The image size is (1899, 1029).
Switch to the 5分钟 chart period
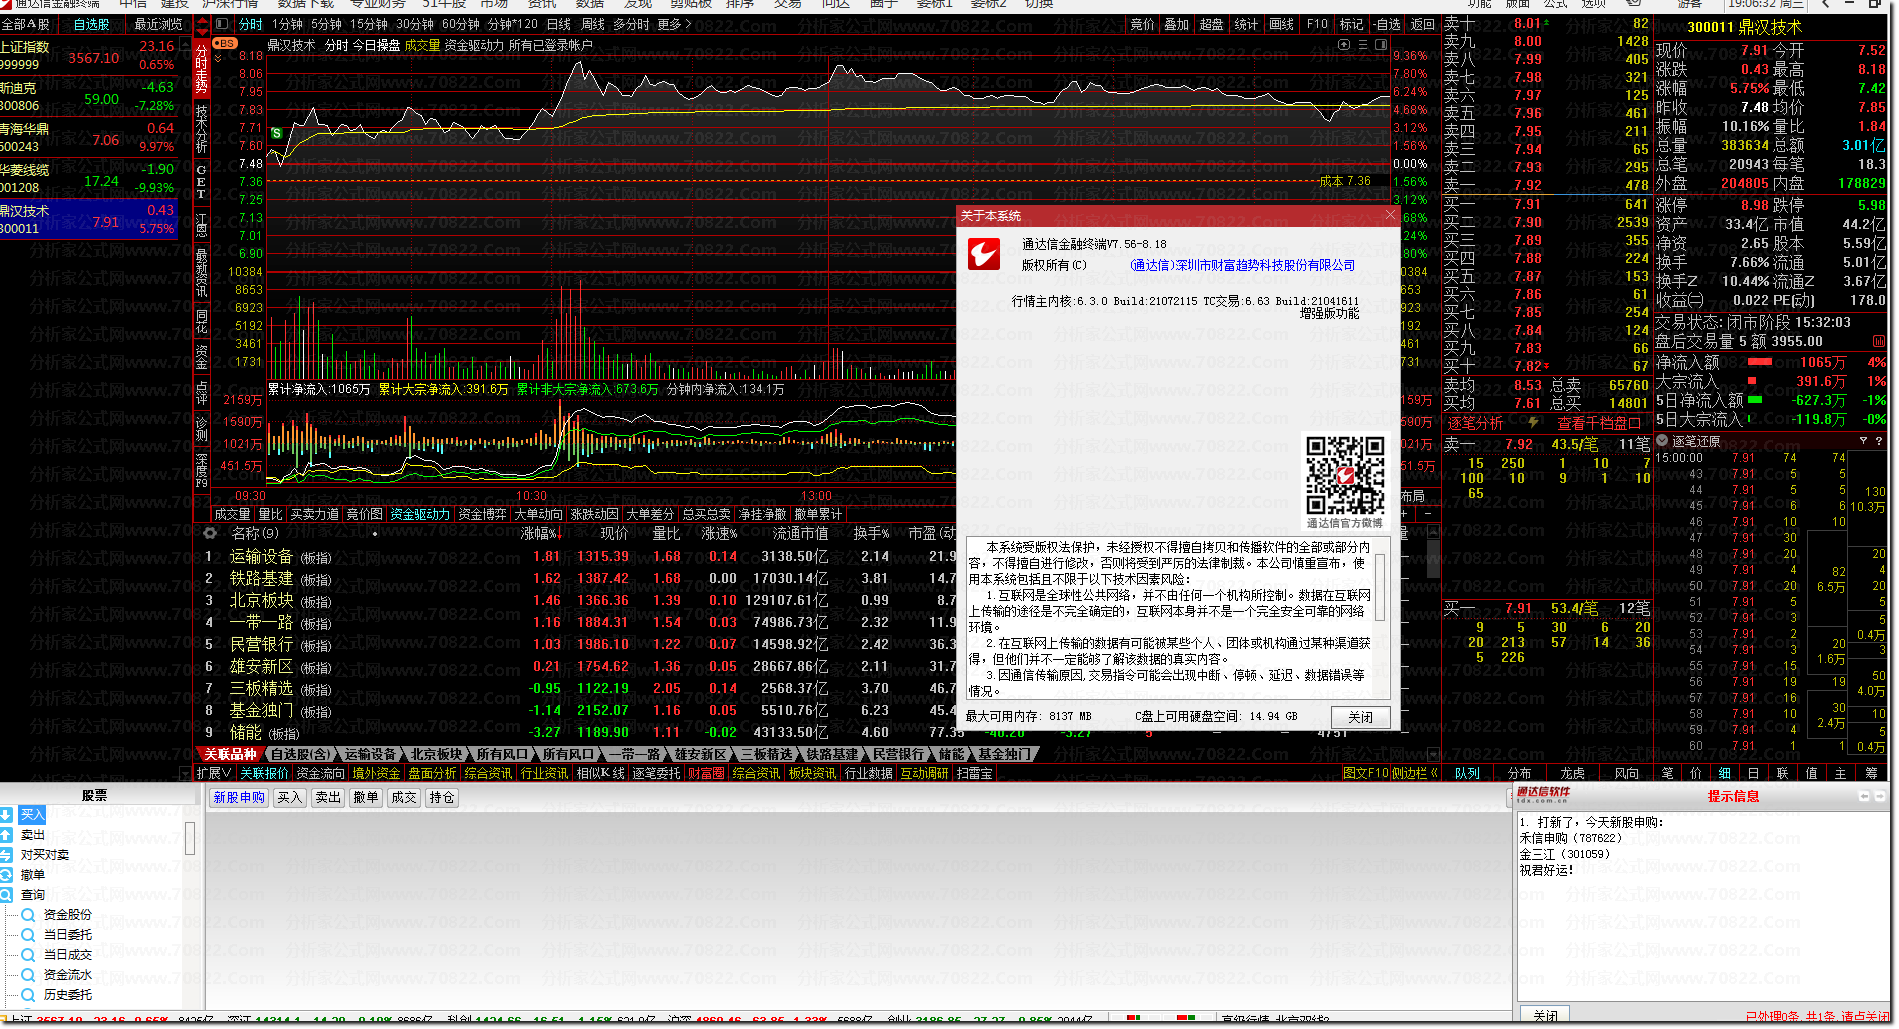click(326, 24)
